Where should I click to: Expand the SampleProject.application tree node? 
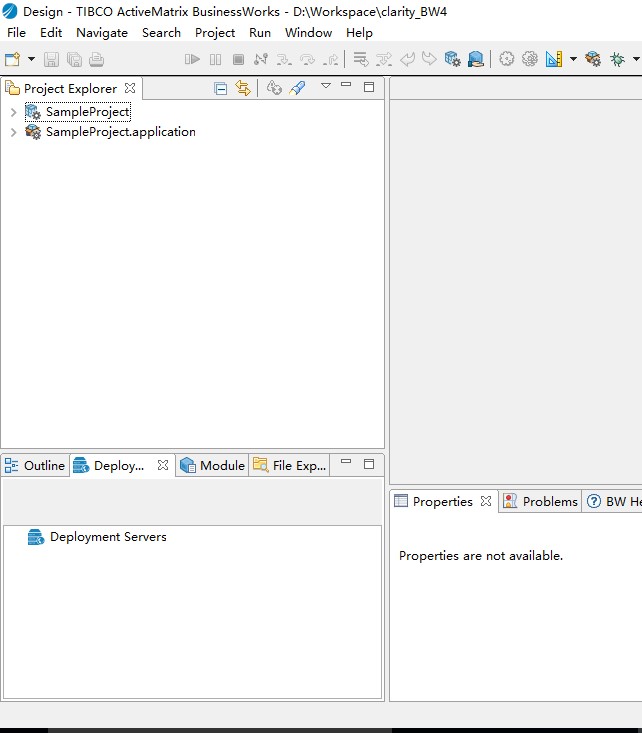click(14, 132)
